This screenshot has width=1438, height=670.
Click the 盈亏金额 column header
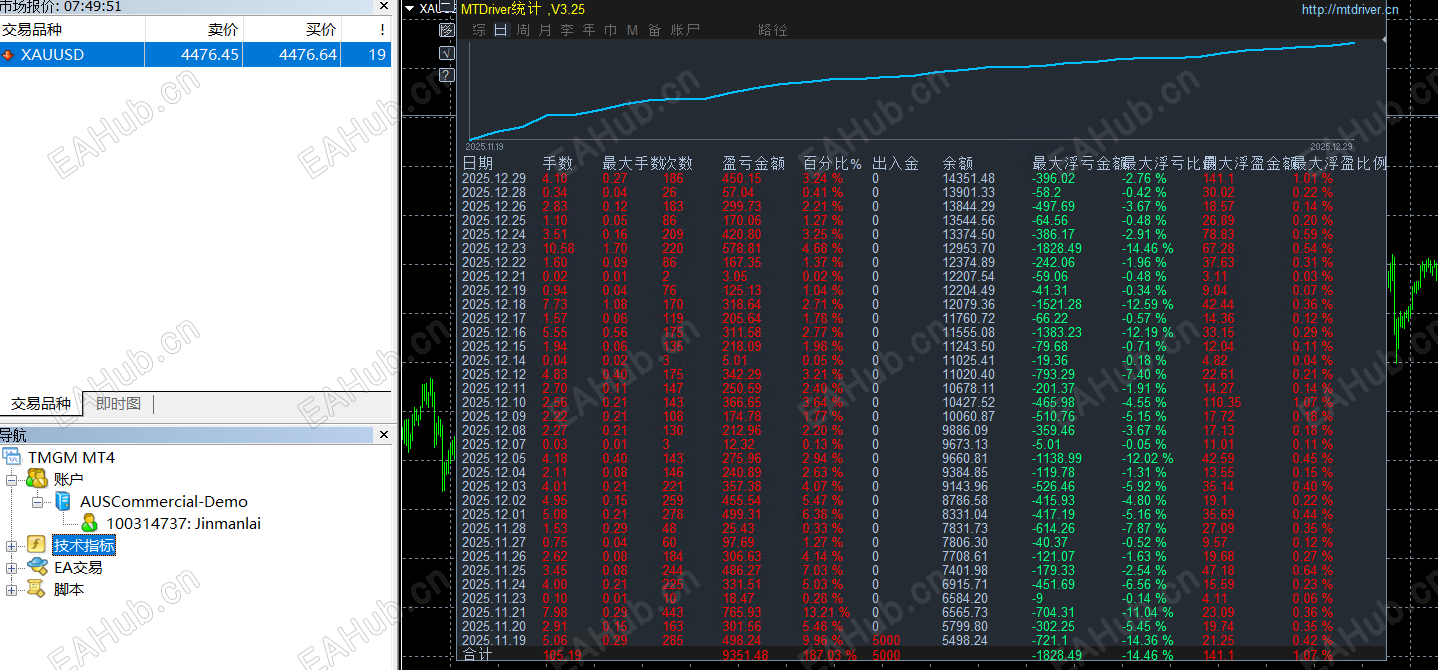coord(753,163)
